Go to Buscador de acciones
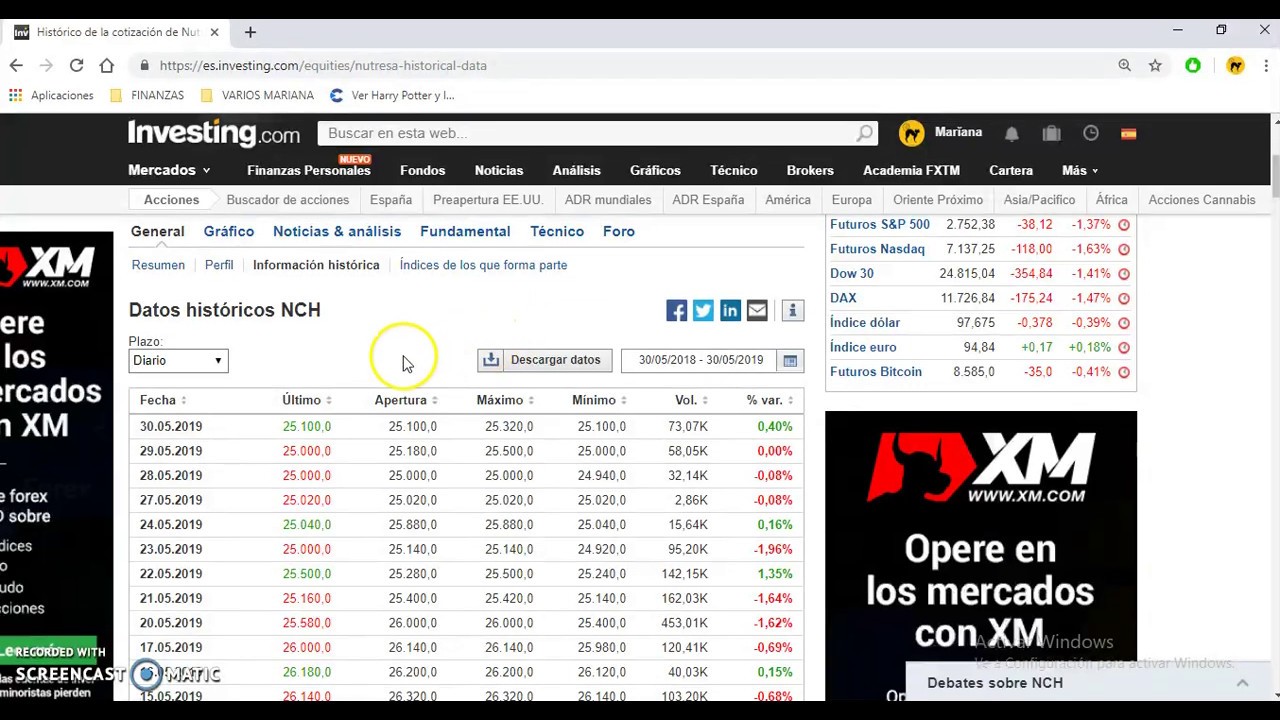This screenshot has width=1280, height=720. coord(288,200)
